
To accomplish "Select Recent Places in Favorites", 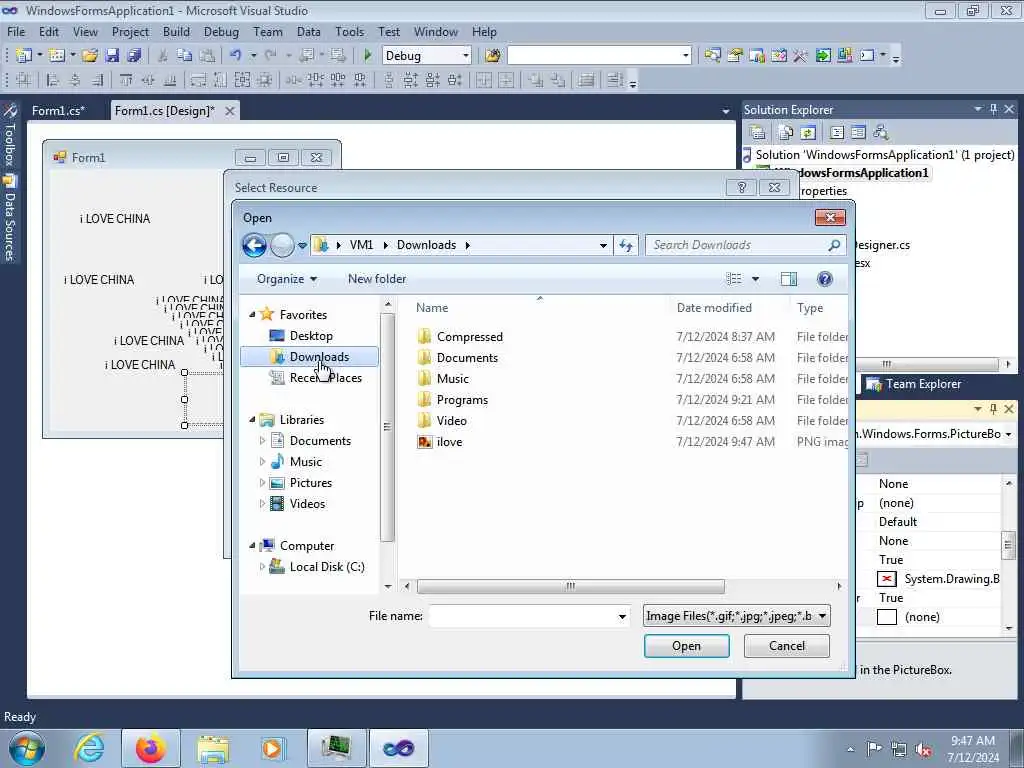I will pos(325,377).
